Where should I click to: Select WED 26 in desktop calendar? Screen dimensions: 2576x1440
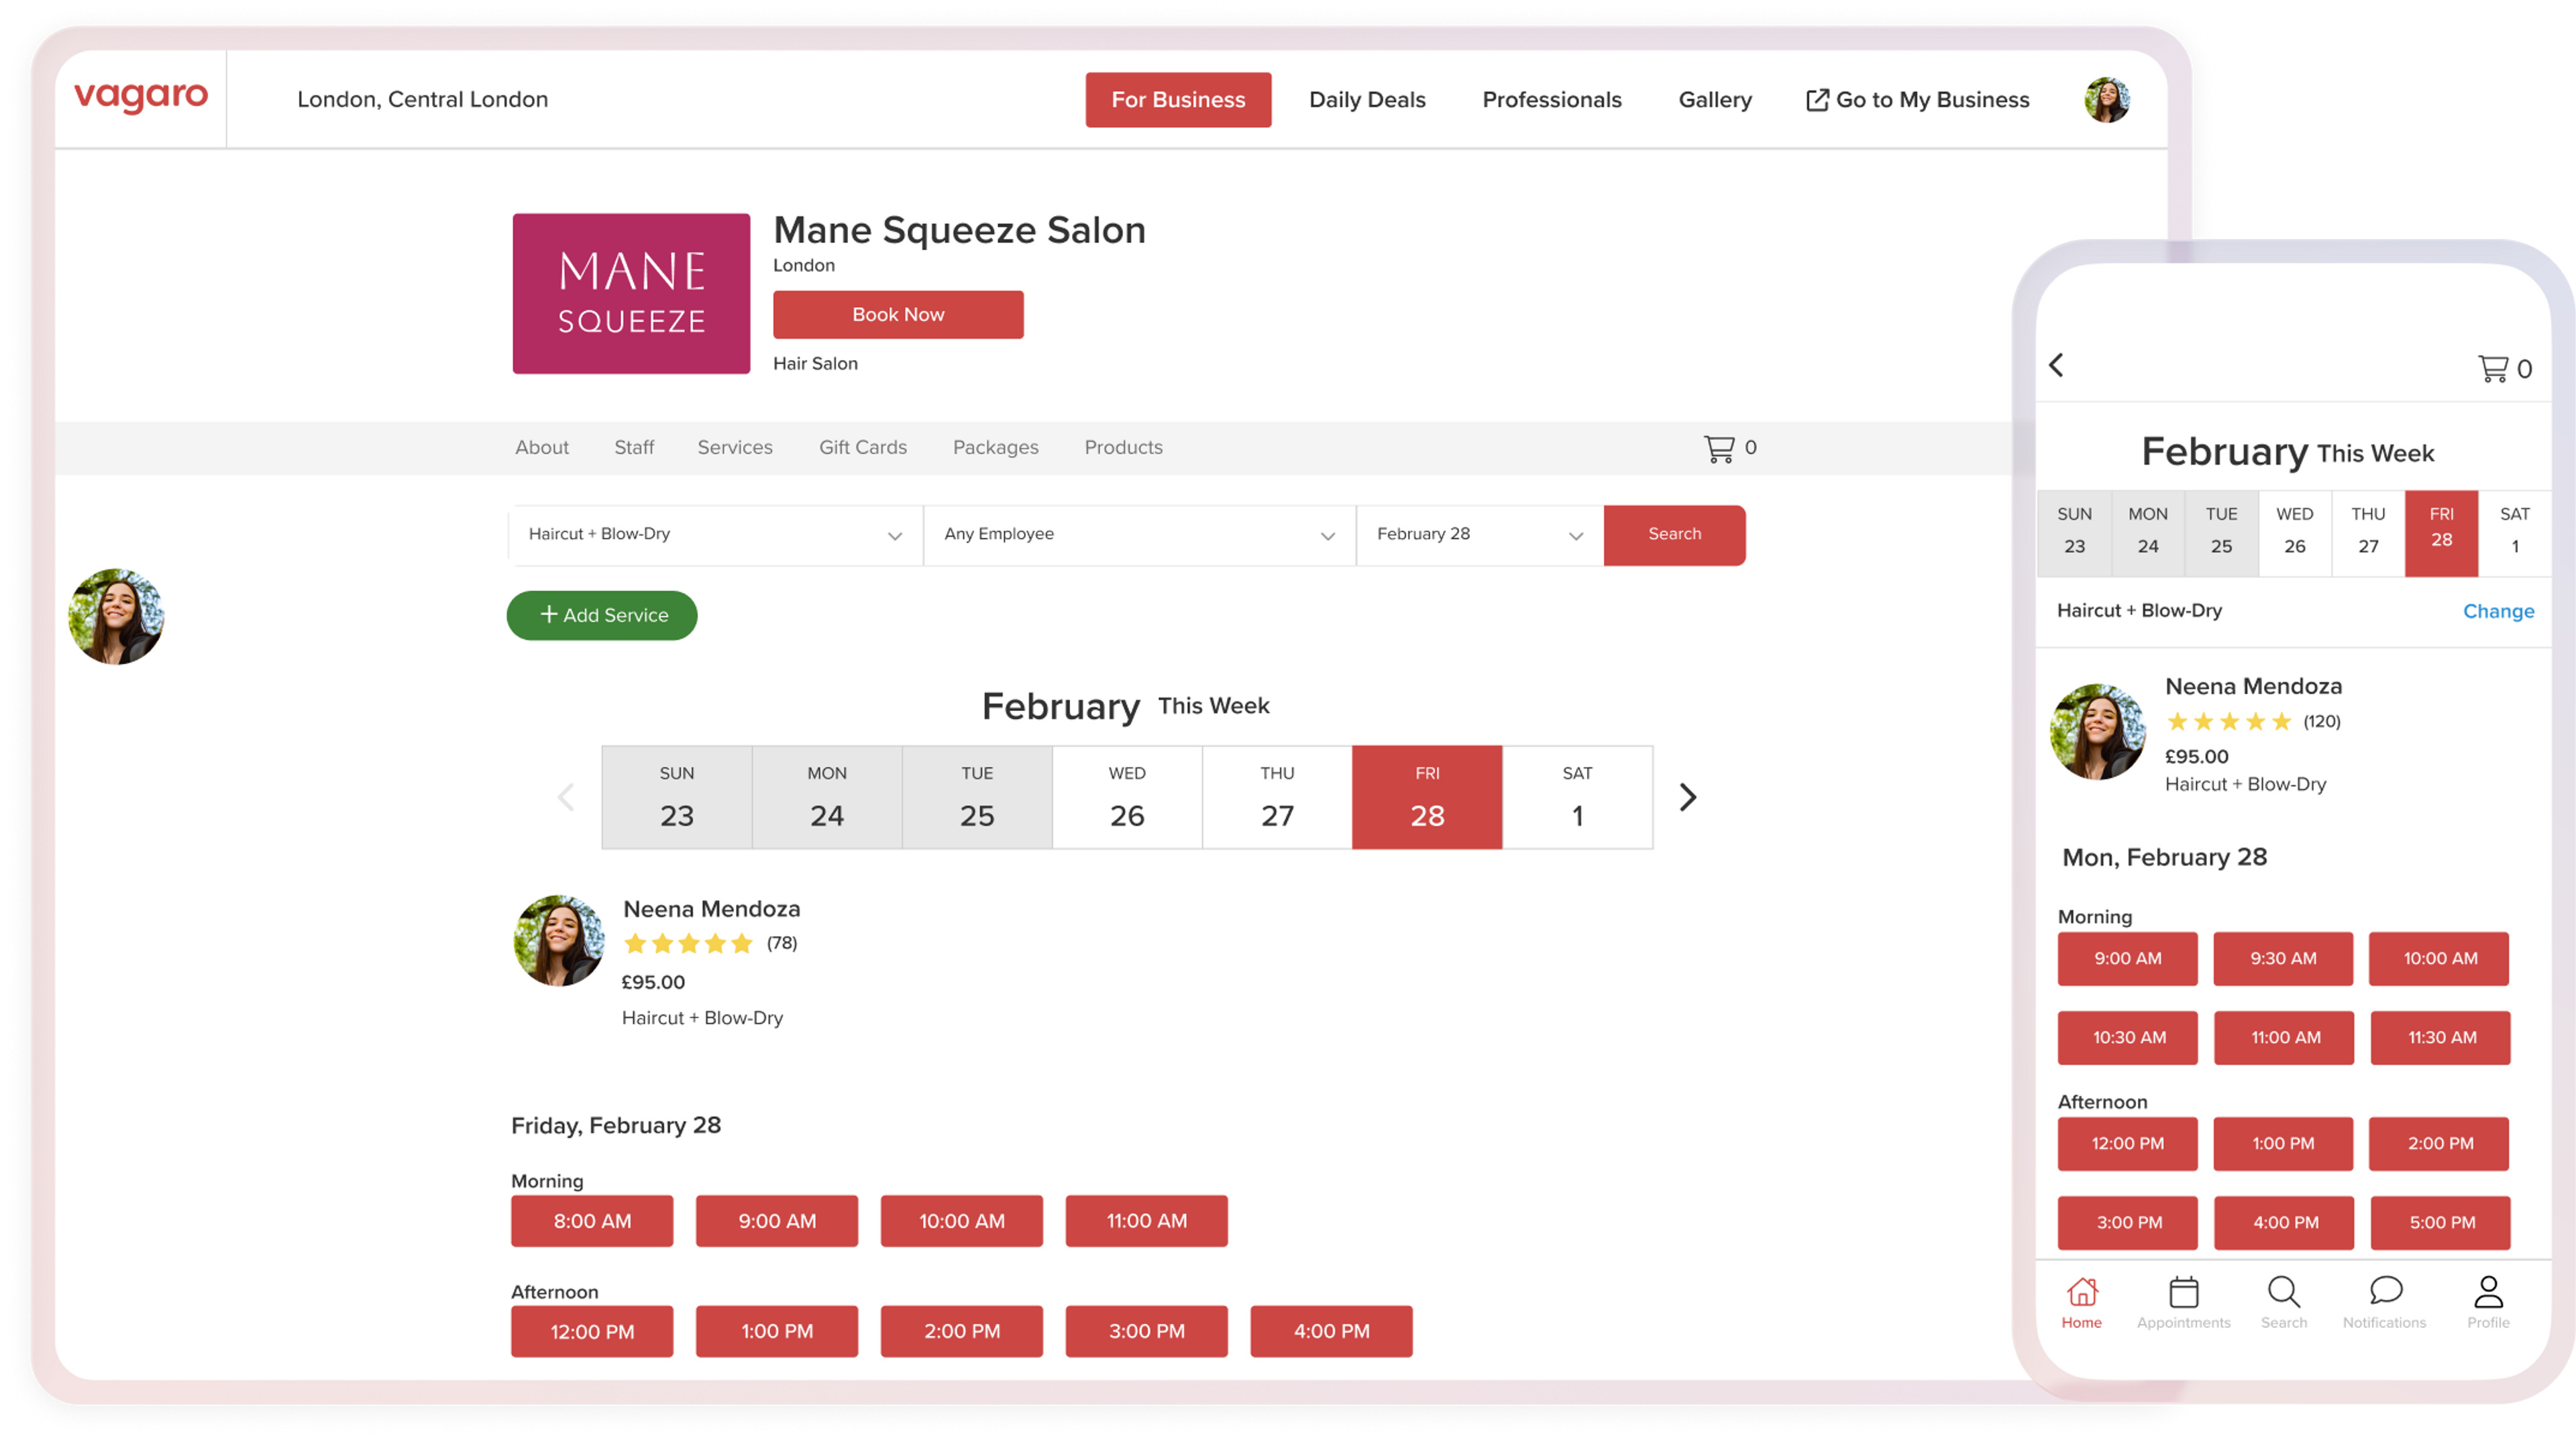tap(1127, 797)
